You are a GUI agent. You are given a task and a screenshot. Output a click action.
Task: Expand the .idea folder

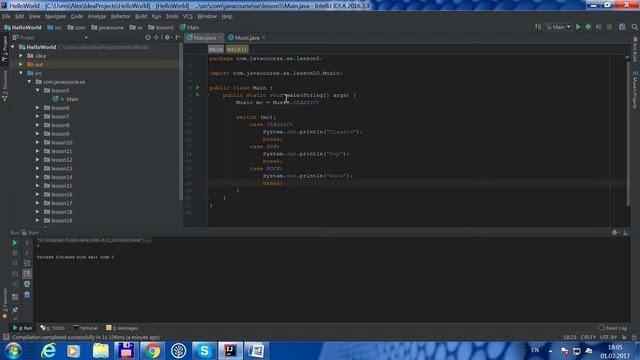tap(21, 56)
